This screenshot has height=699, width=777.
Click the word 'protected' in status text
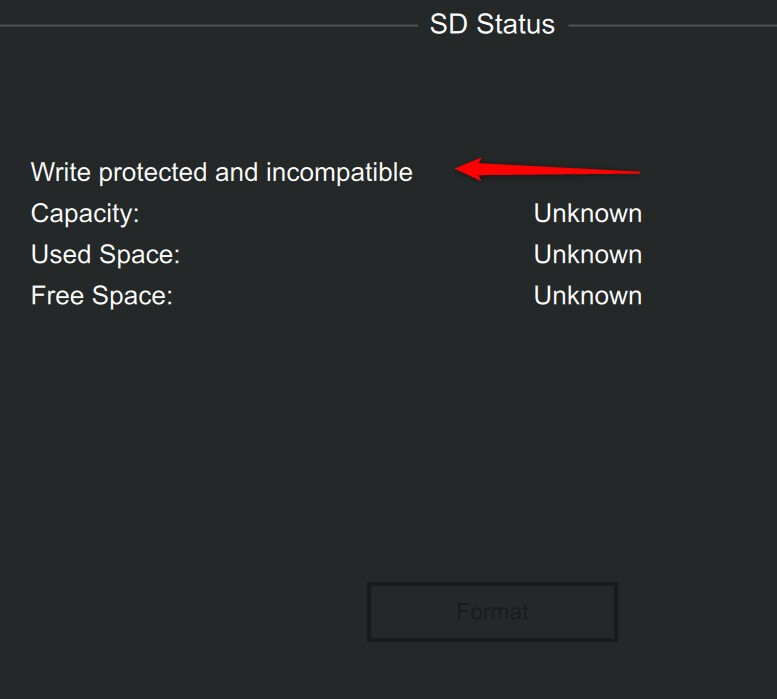(153, 173)
